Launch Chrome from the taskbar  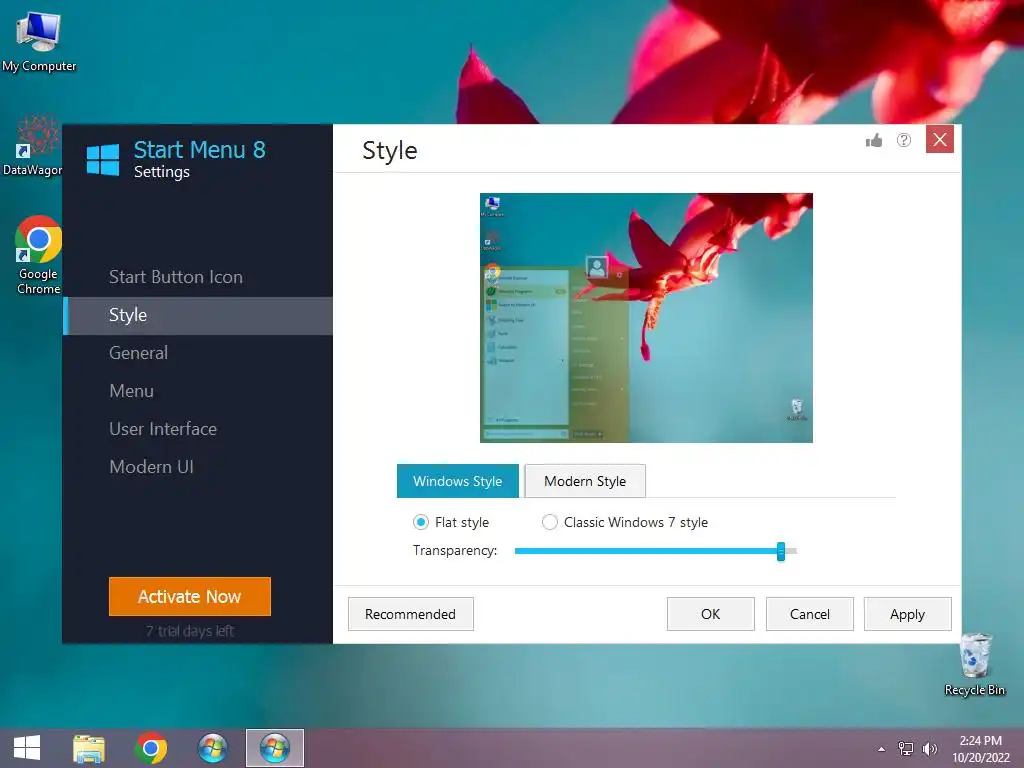click(x=151, y=748)
